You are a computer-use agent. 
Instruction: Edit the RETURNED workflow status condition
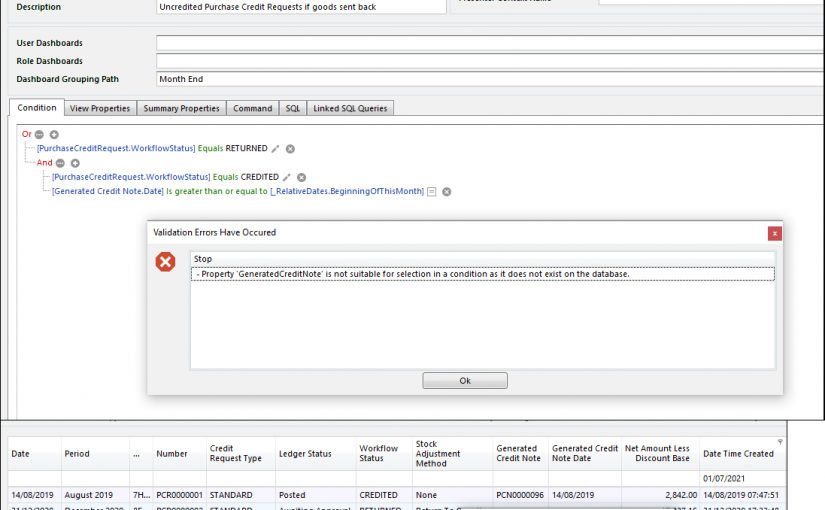(275, 149)
